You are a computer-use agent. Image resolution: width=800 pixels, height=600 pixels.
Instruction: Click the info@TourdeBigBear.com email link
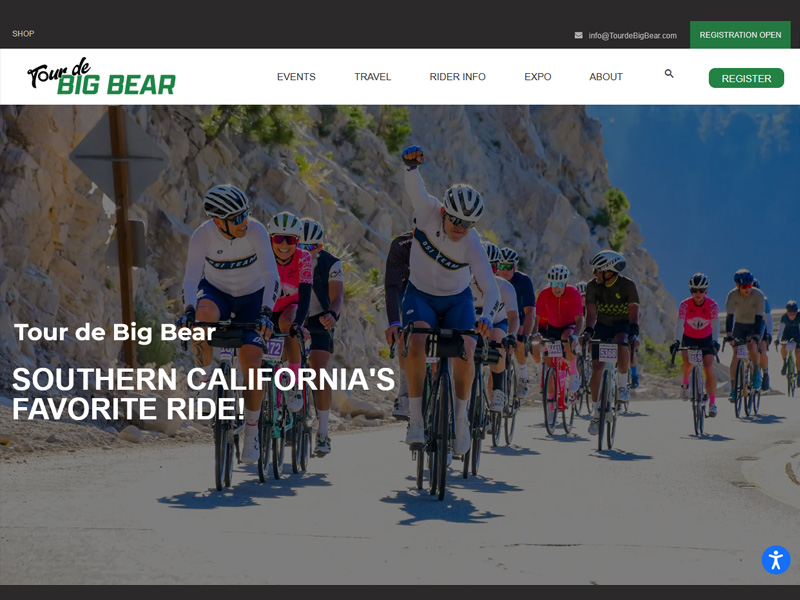632,35
